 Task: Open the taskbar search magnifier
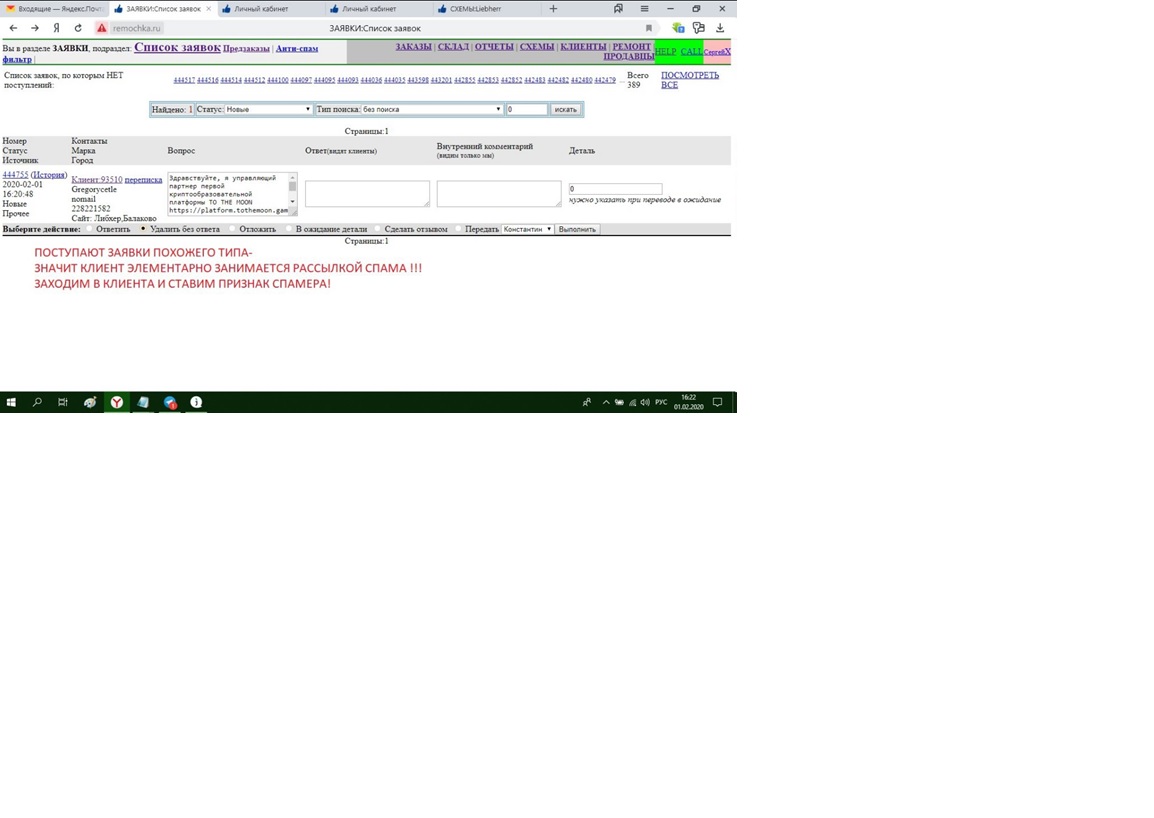pyautogui.click(x=38, y=402)
